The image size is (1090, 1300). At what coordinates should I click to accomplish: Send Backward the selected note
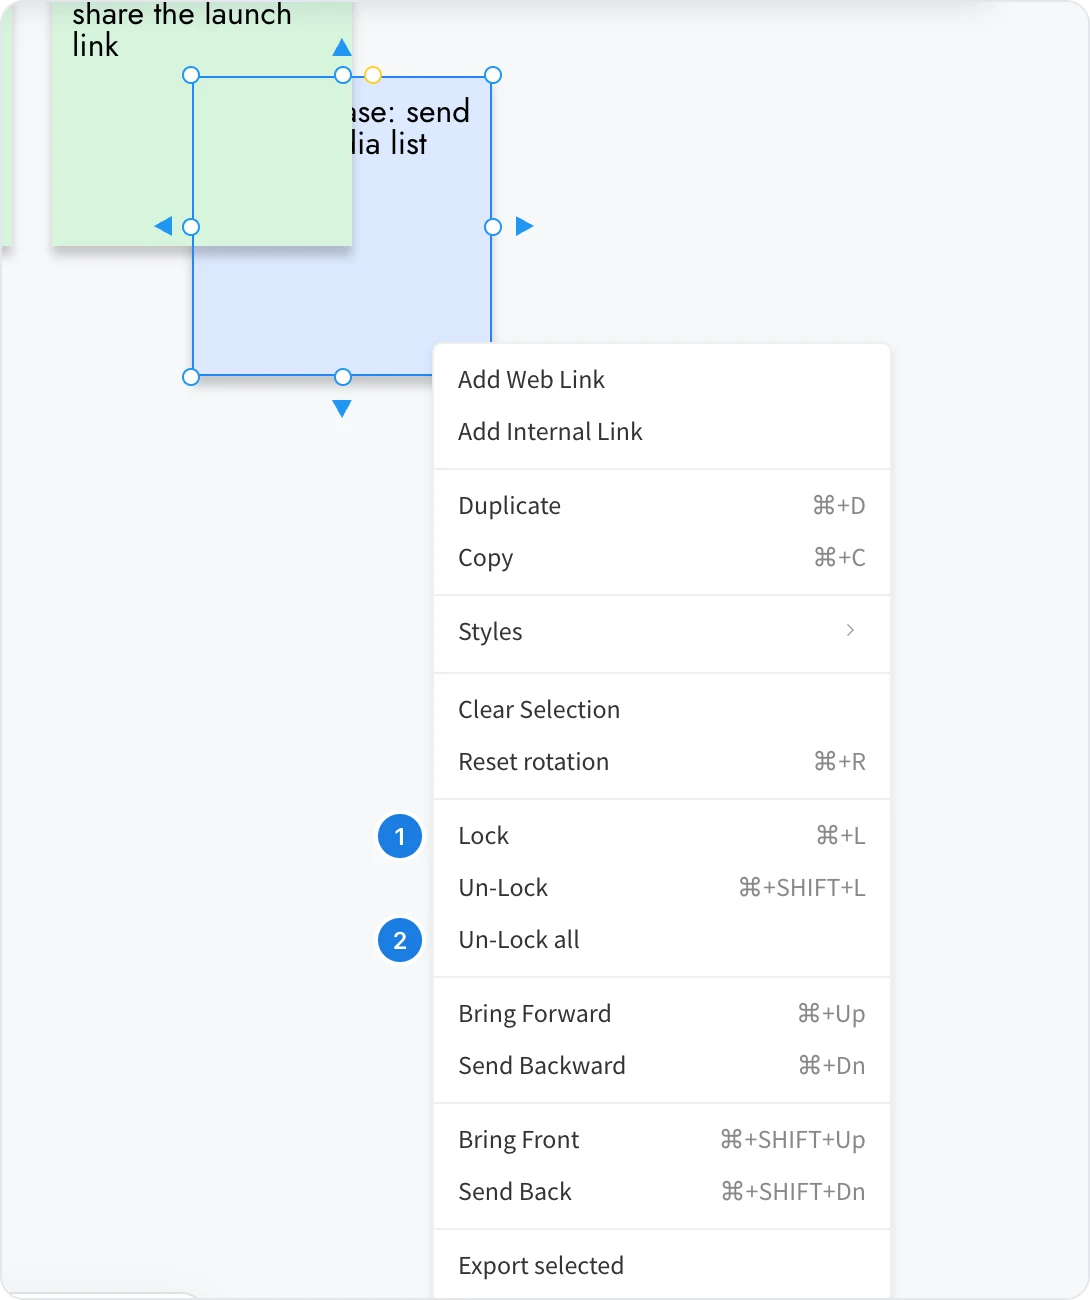point(661,1066)
